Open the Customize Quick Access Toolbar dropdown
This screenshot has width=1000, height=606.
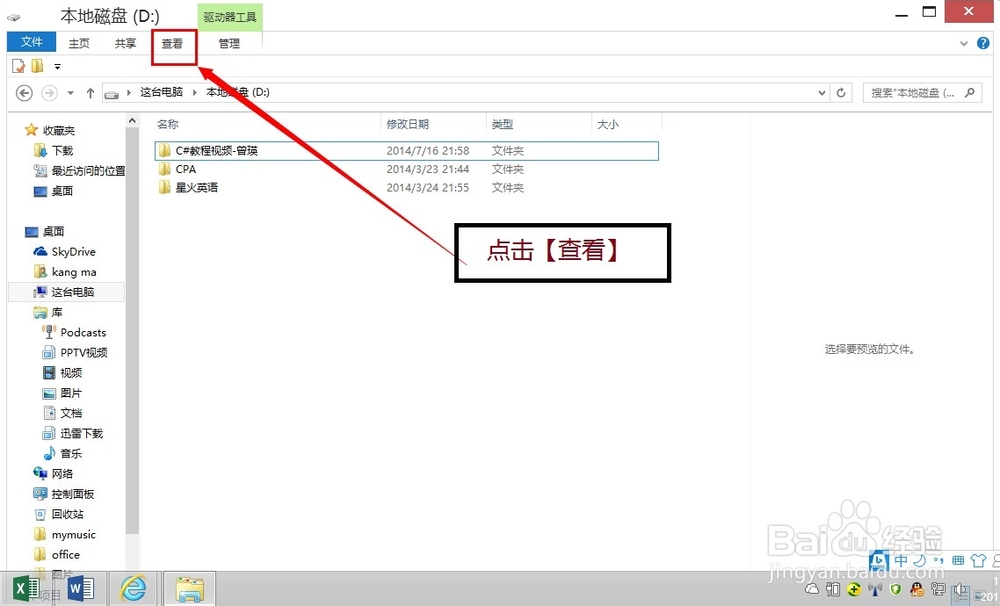point(57,66)
